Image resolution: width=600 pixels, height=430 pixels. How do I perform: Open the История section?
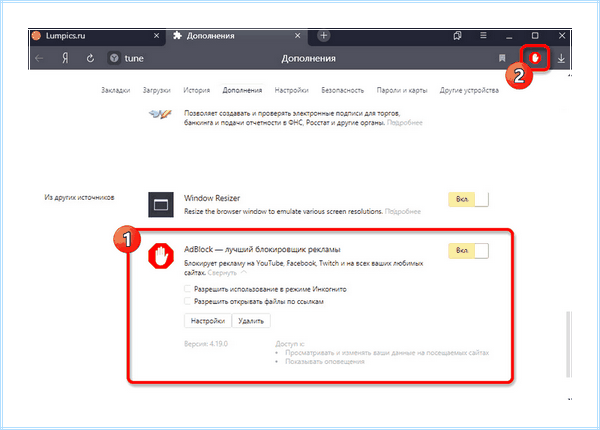tap(196, 90)
